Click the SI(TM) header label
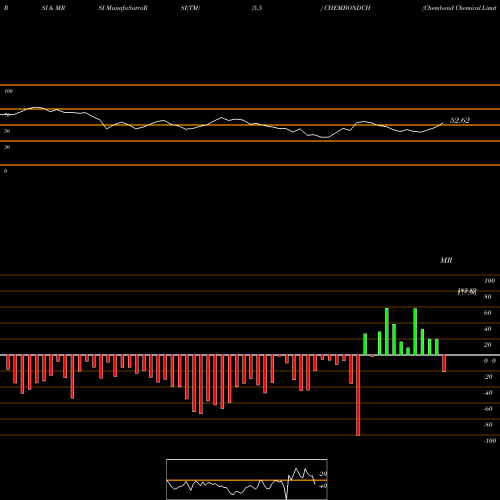The height and width of the screenshot is (500, 500). coord(190,8)
